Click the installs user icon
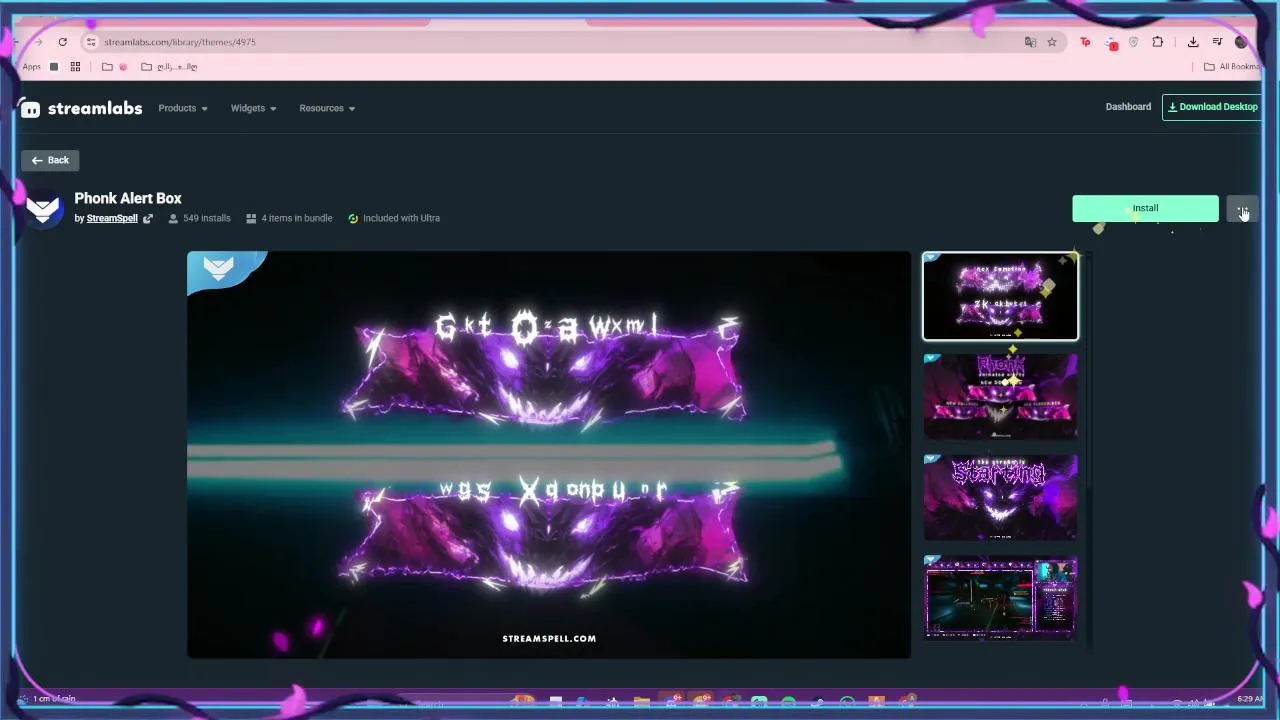 (x=173, y=218)
